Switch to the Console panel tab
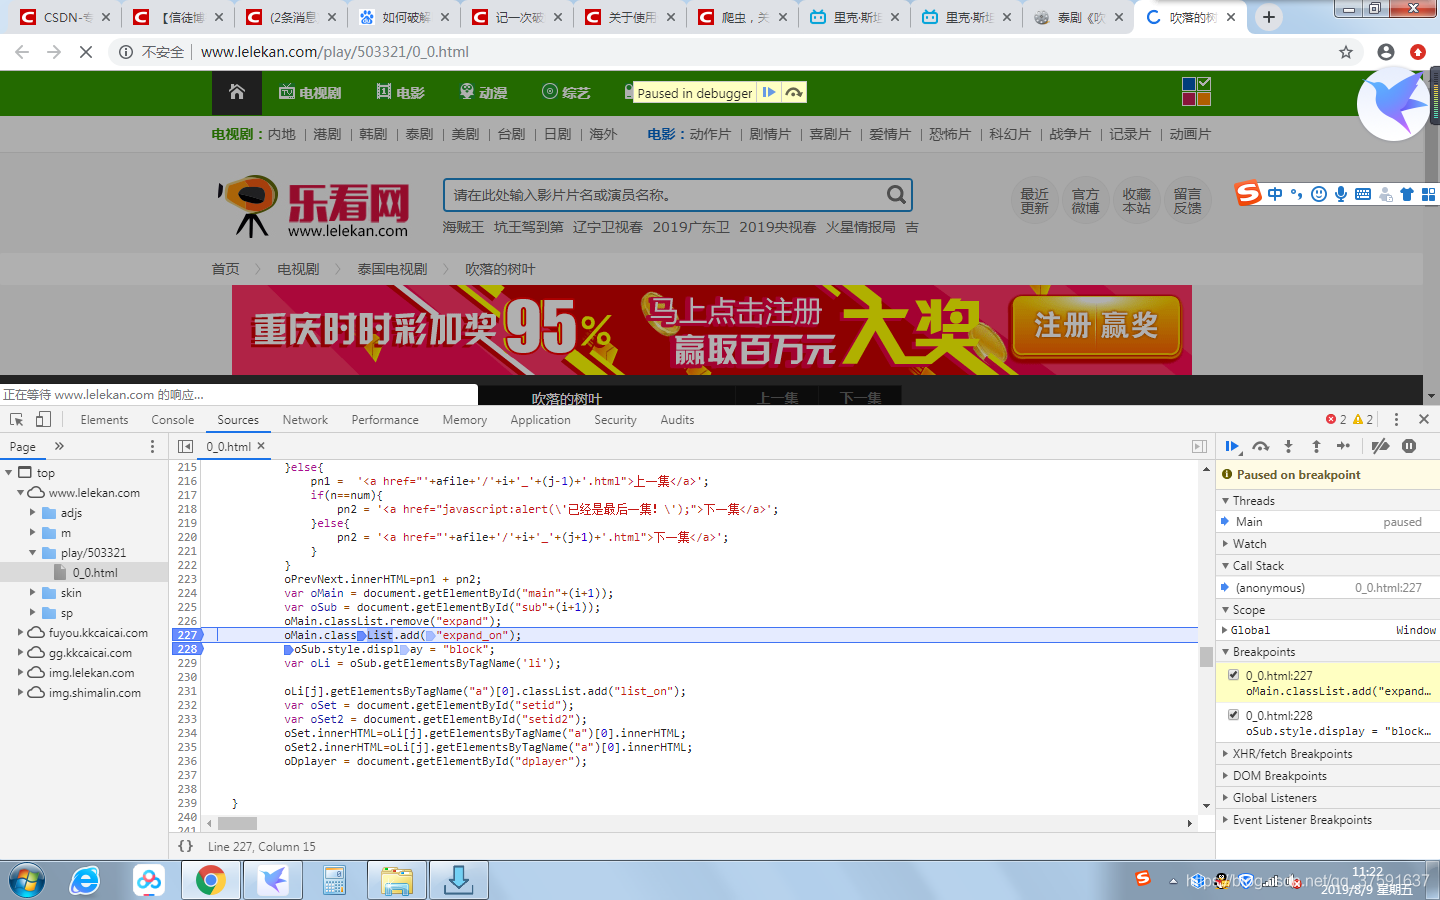The width and height of the screenshot is (1440, 900). (172, 419)
